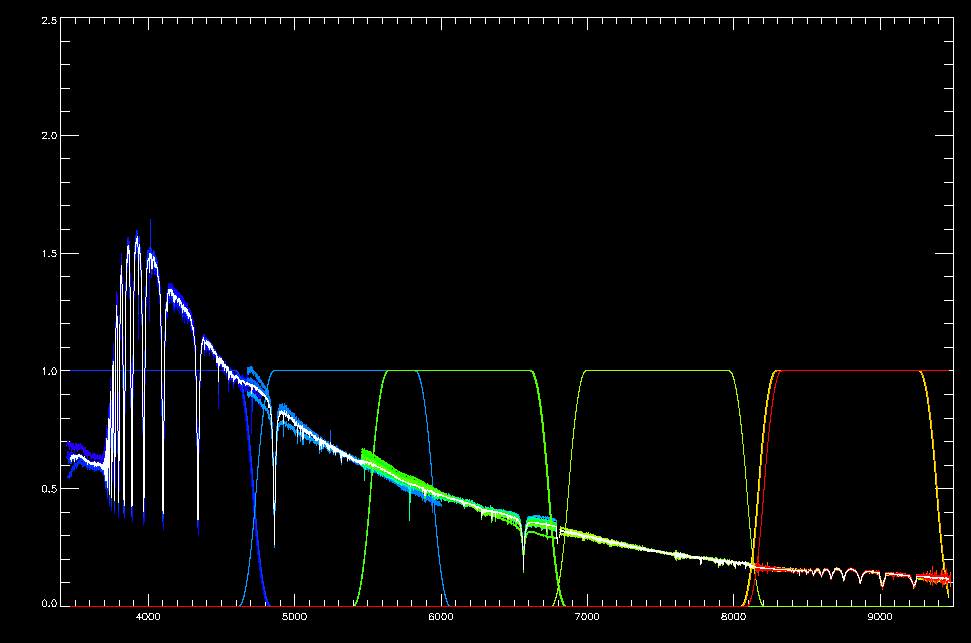Select the 2.0 y-axis label
The image size is (971, 643).
46,135
